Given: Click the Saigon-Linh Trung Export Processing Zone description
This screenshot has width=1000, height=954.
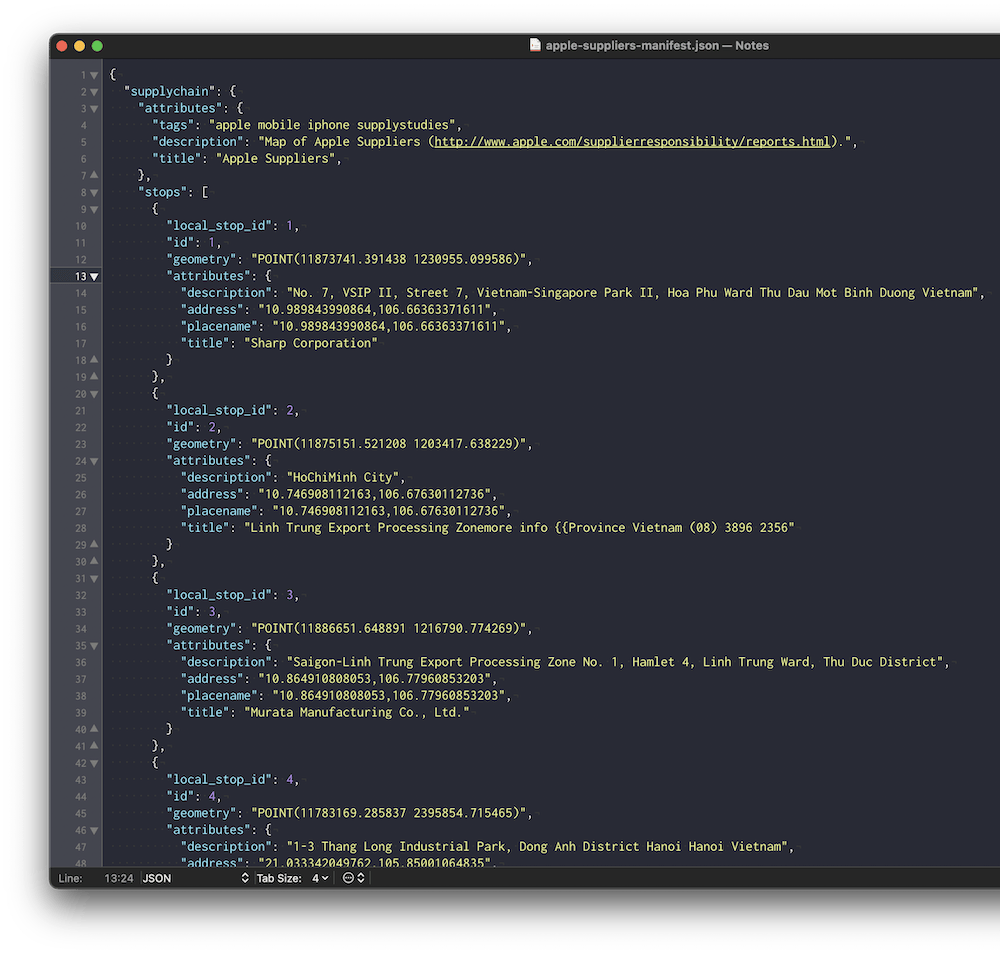Looking at the screenshot, I should tap(615, 662).
